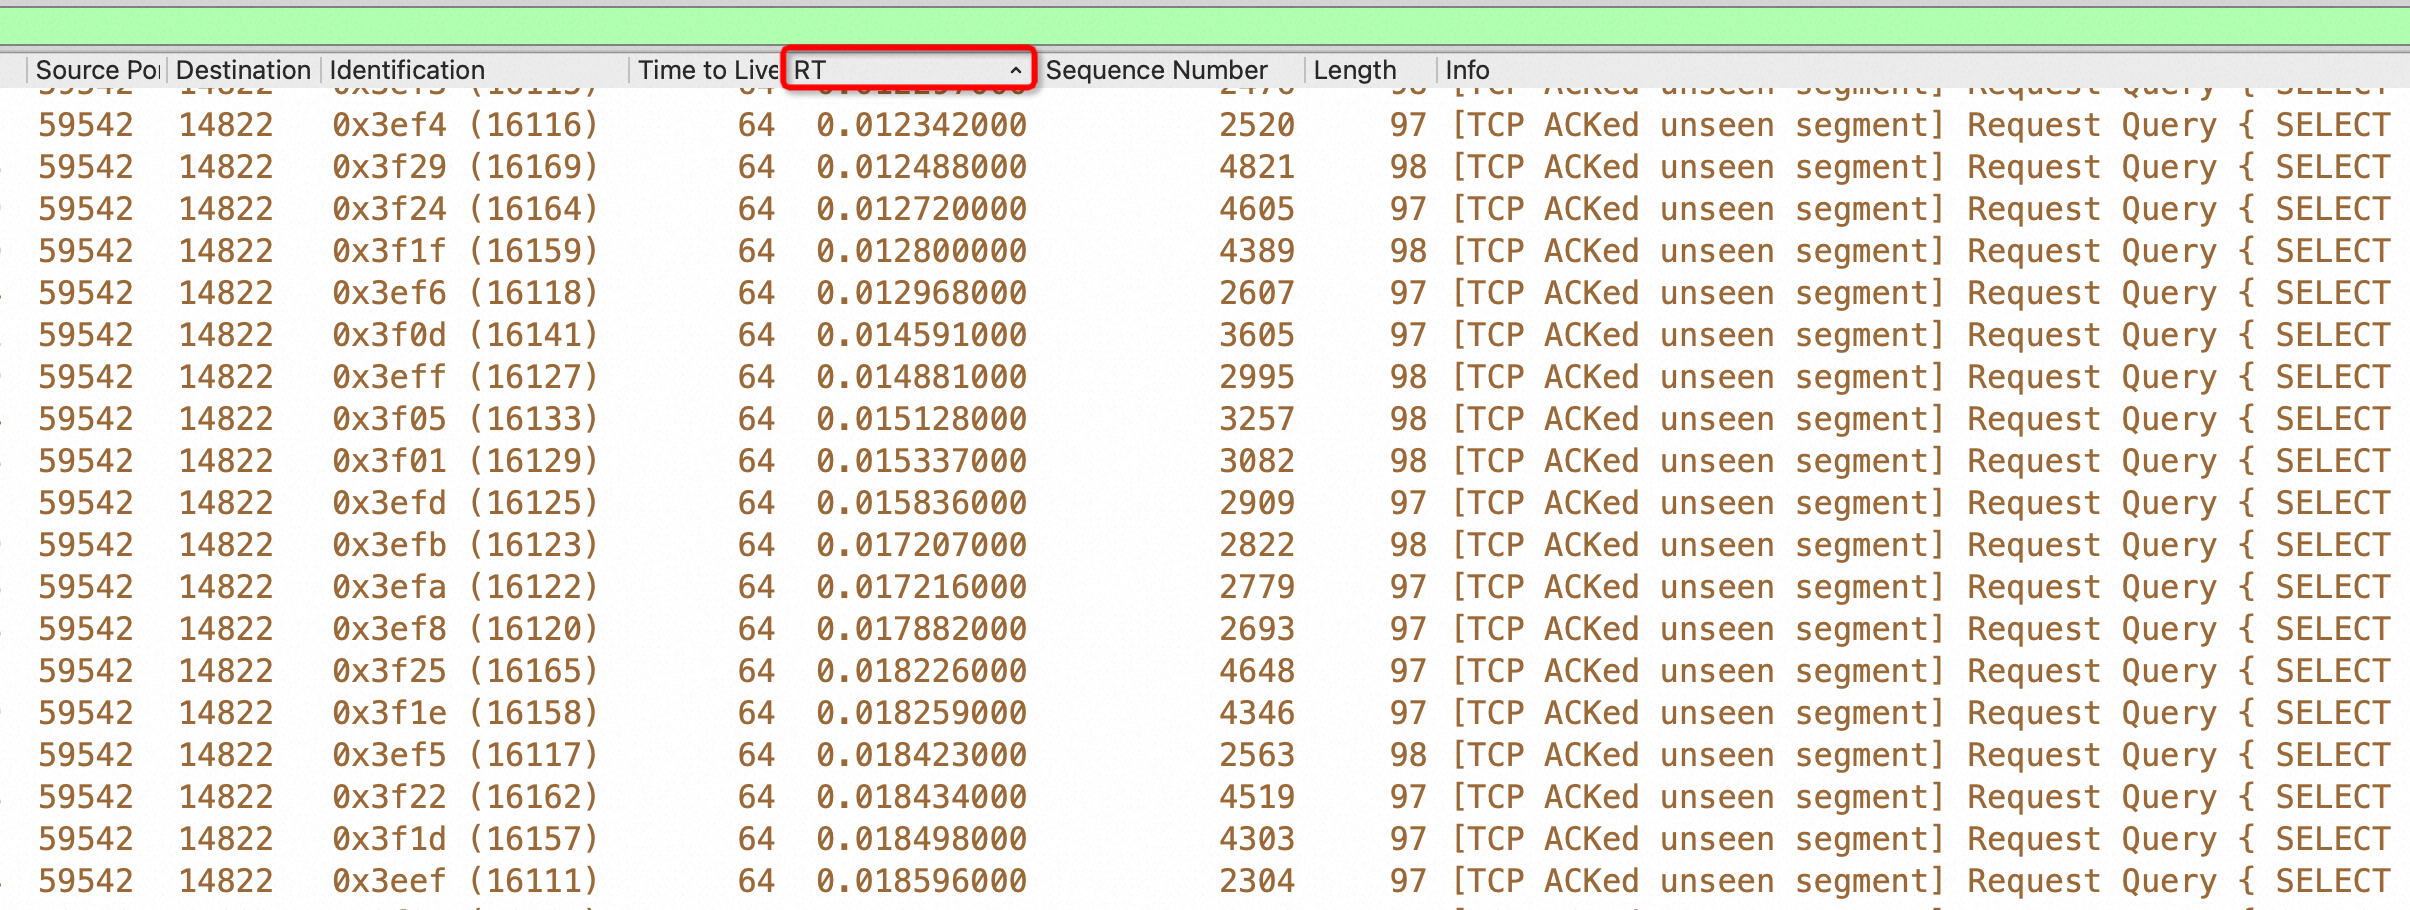Click sequence number 2607

pyautogui.click(x=1257, y=293)
